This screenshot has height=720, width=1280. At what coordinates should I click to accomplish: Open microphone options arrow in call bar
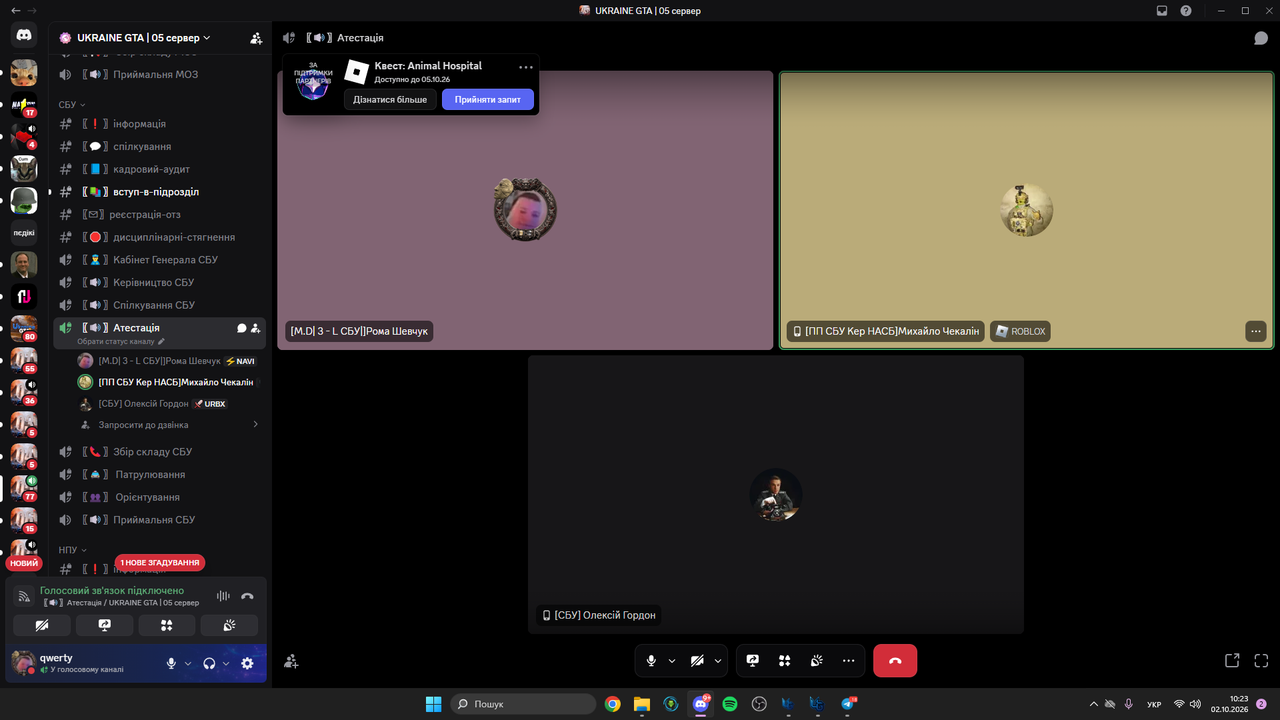point(671,661)
